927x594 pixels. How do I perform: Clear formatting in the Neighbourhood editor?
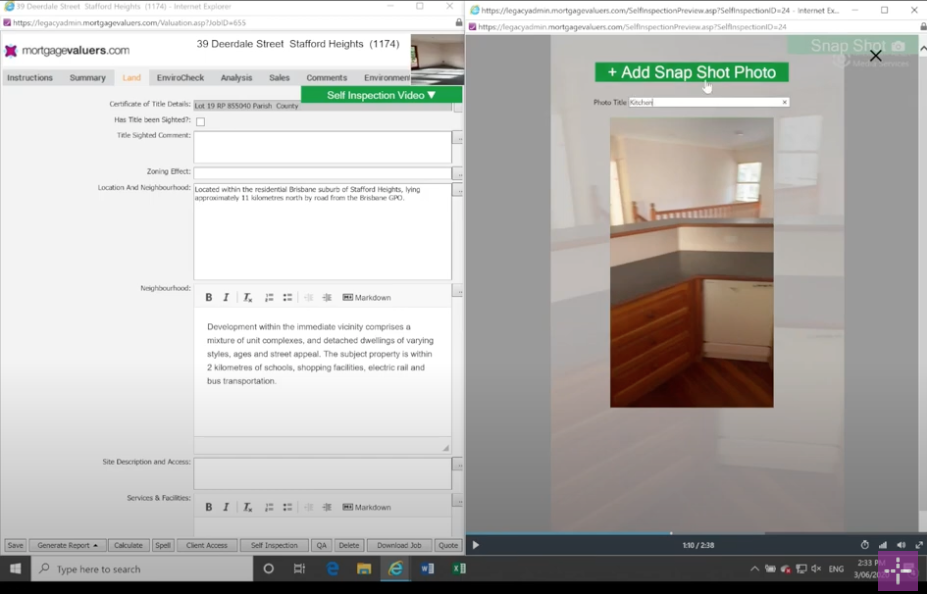[248, 297]
